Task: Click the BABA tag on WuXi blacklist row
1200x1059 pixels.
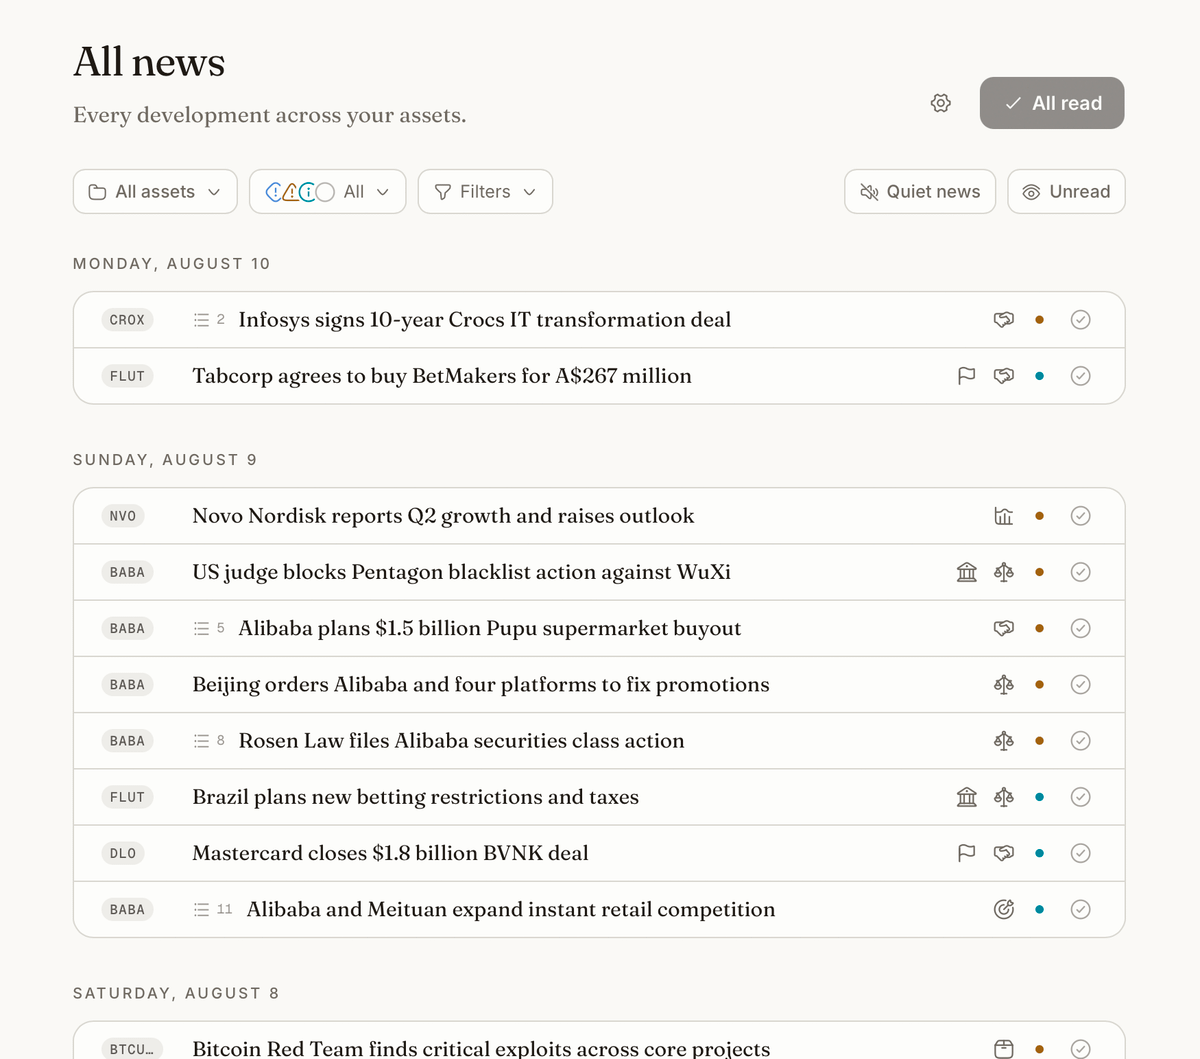Action: click(x=127, y=572)
